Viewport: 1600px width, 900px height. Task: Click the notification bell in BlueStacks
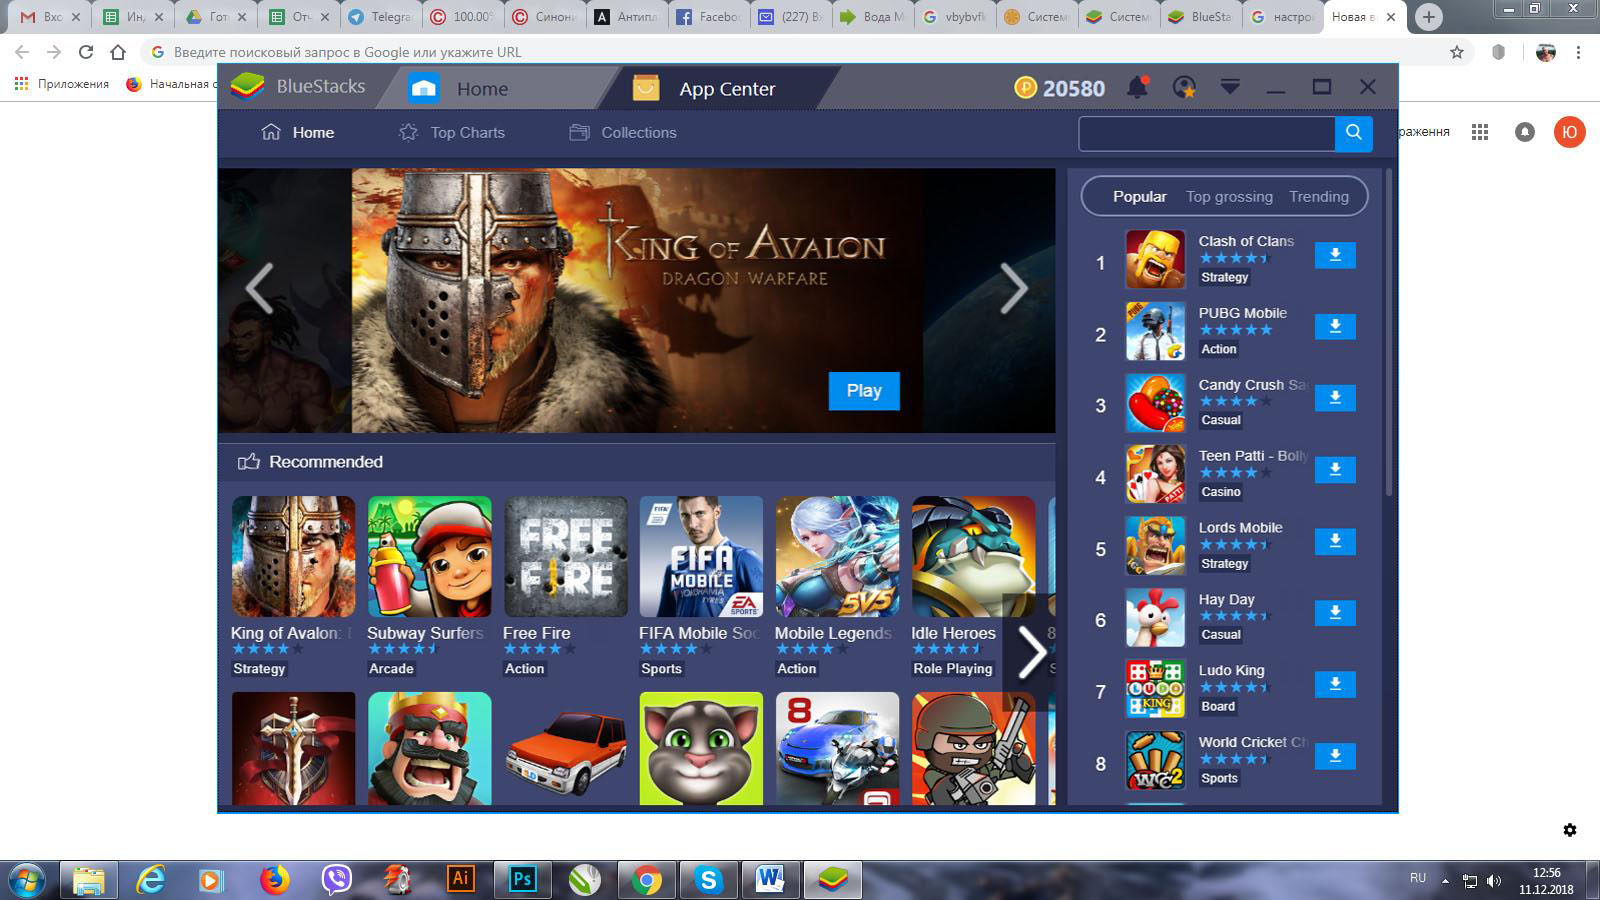1137,88
